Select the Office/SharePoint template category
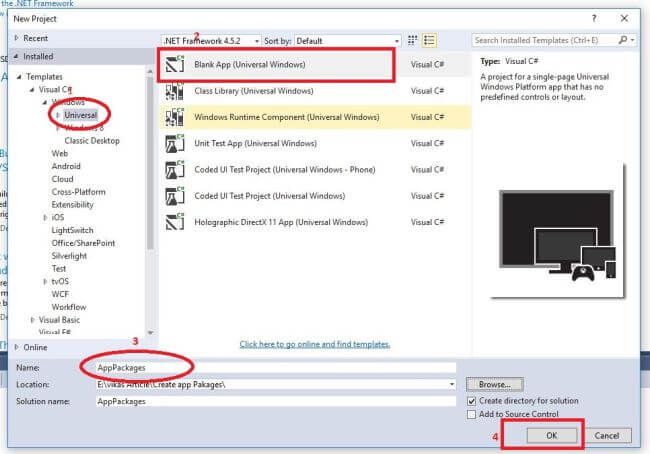The image size is (650, 454). 83,243
